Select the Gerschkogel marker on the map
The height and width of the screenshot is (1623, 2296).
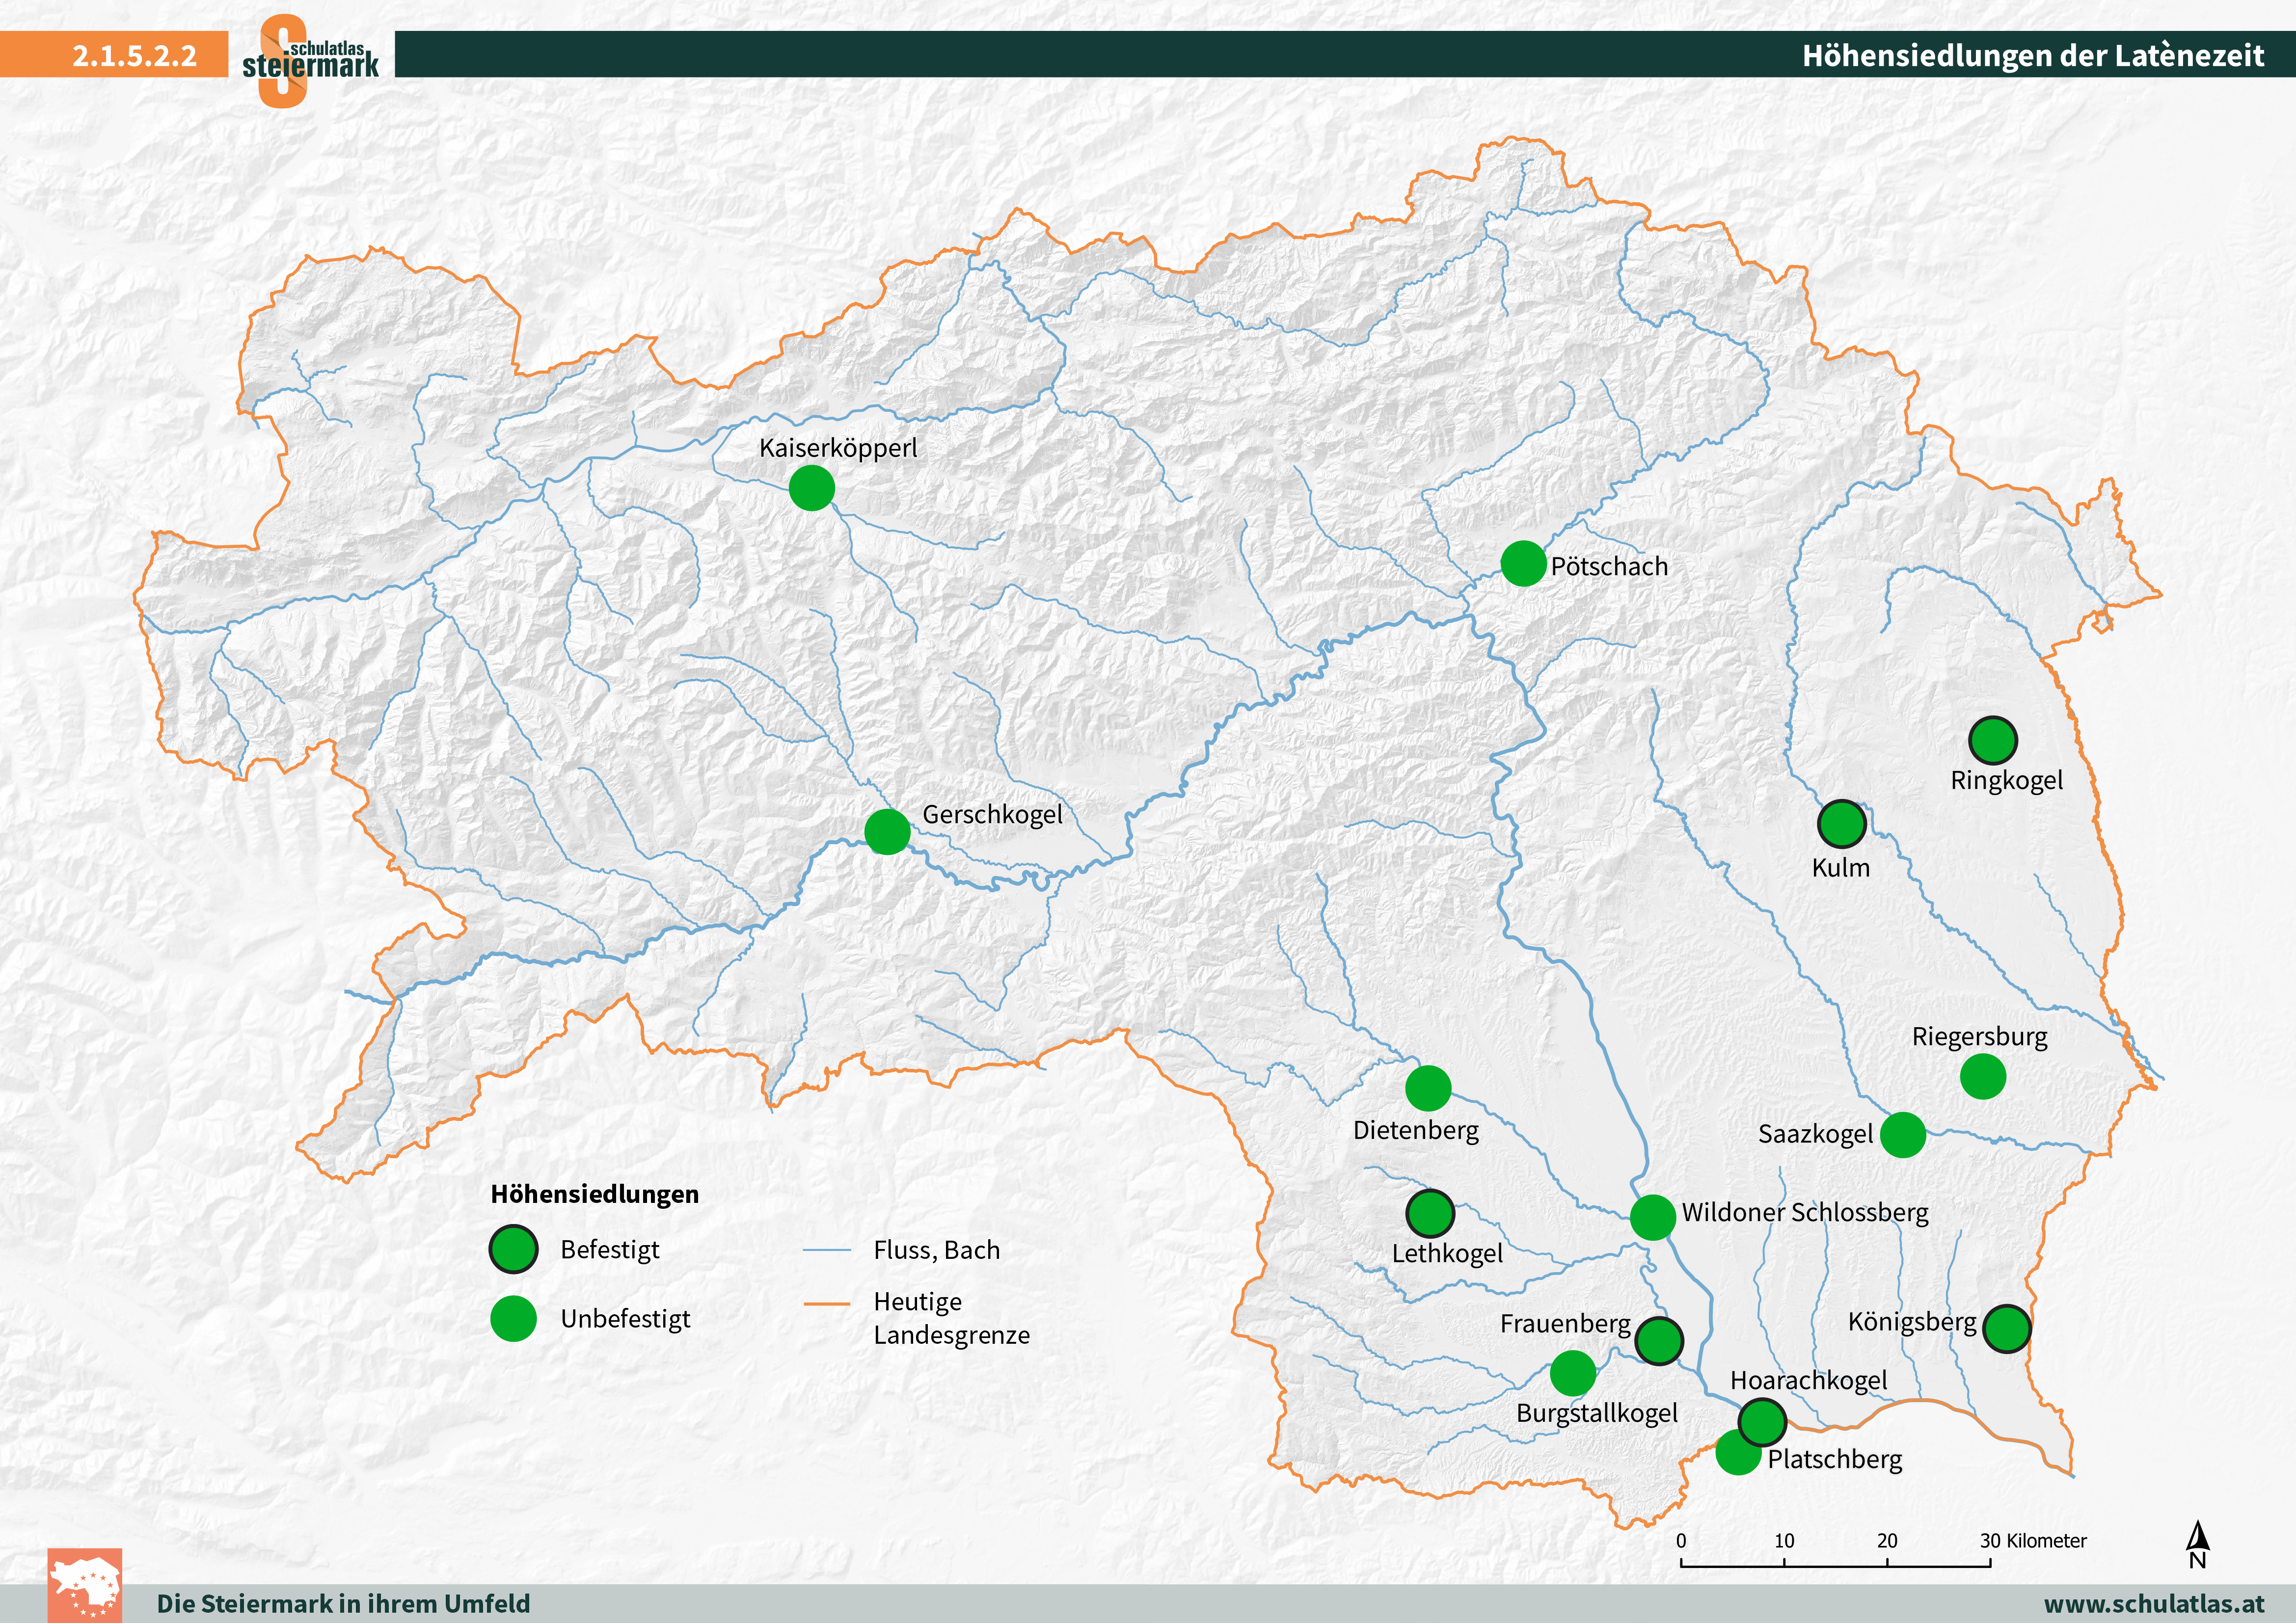(x=887, y=831)
